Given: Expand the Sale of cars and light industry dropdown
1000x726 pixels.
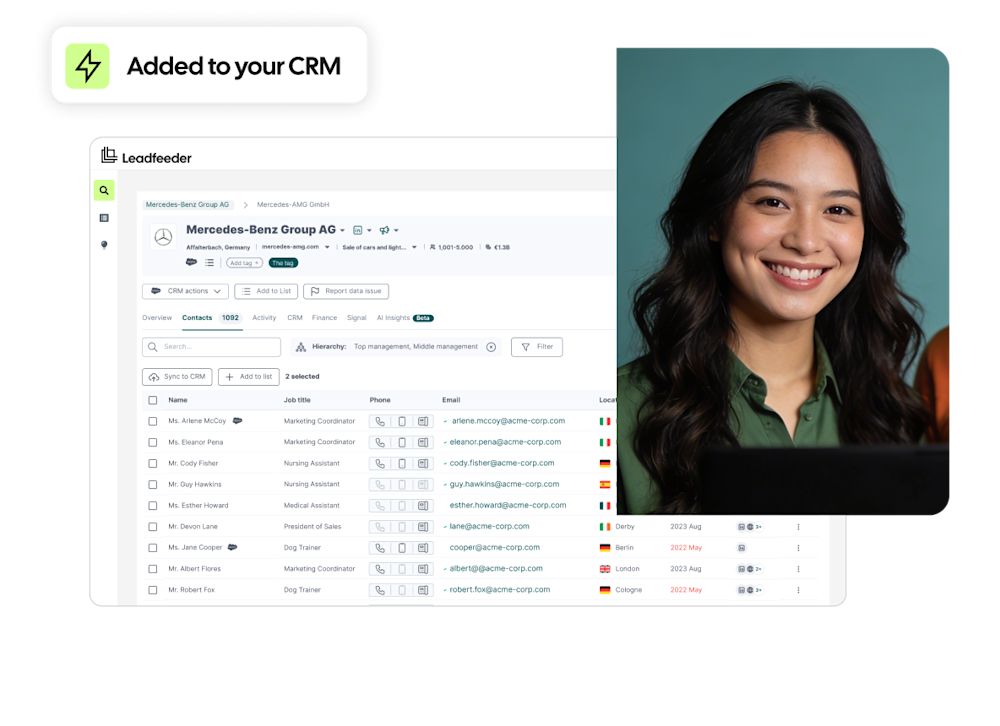Looking at the screenshot, I should click(414, 247).
